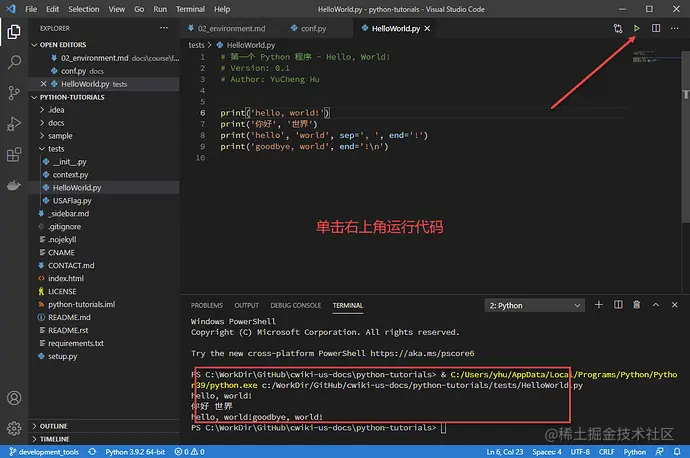Open the Edit menu
The width and height of the screenshot is (690, 458).
click(x=52, y=9)
